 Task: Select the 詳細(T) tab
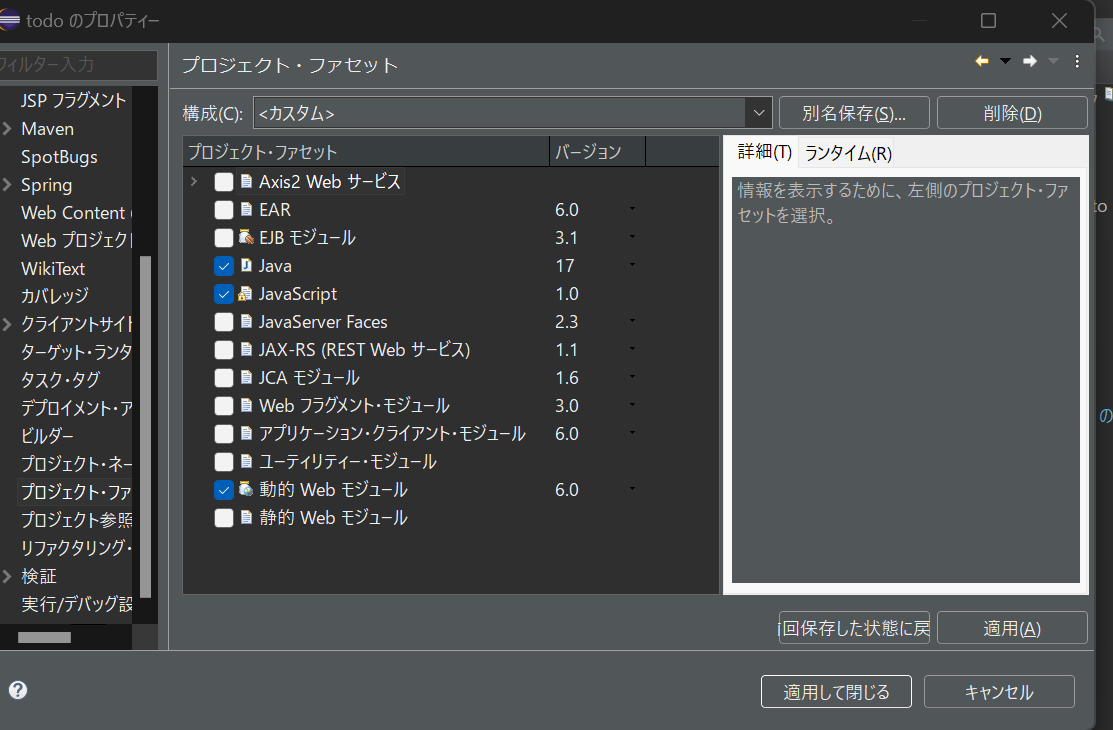coord(764,152)
